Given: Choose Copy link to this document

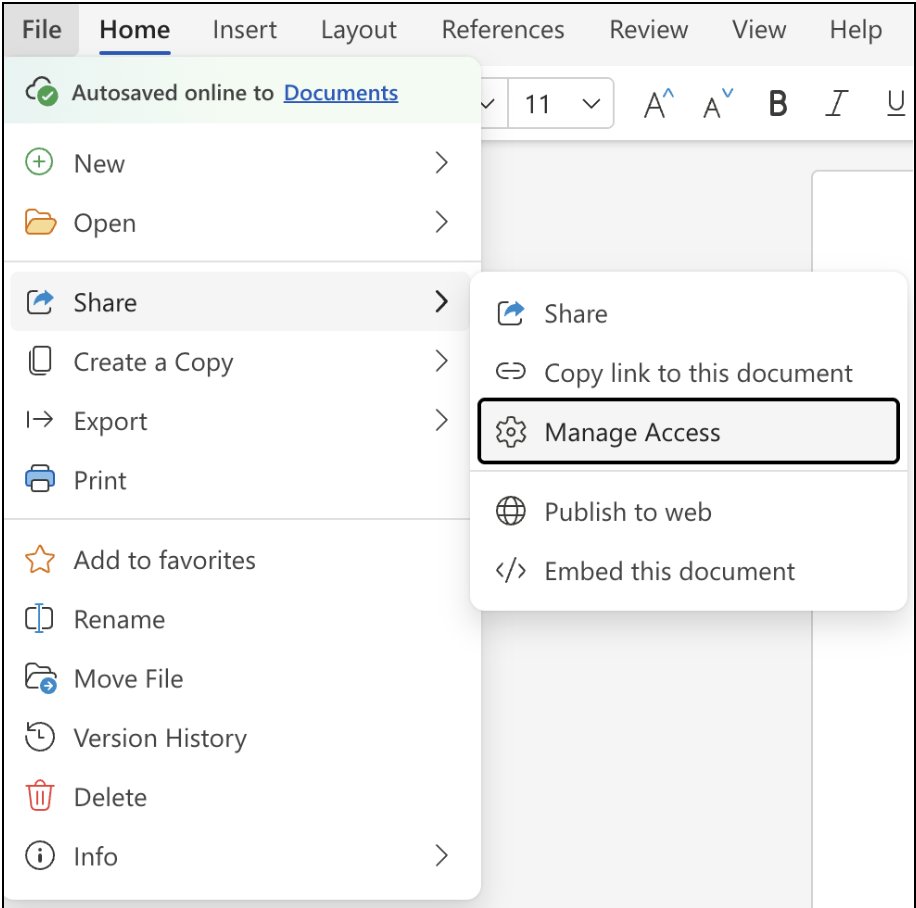Looking at the screenshot, I should coord(688,373).
